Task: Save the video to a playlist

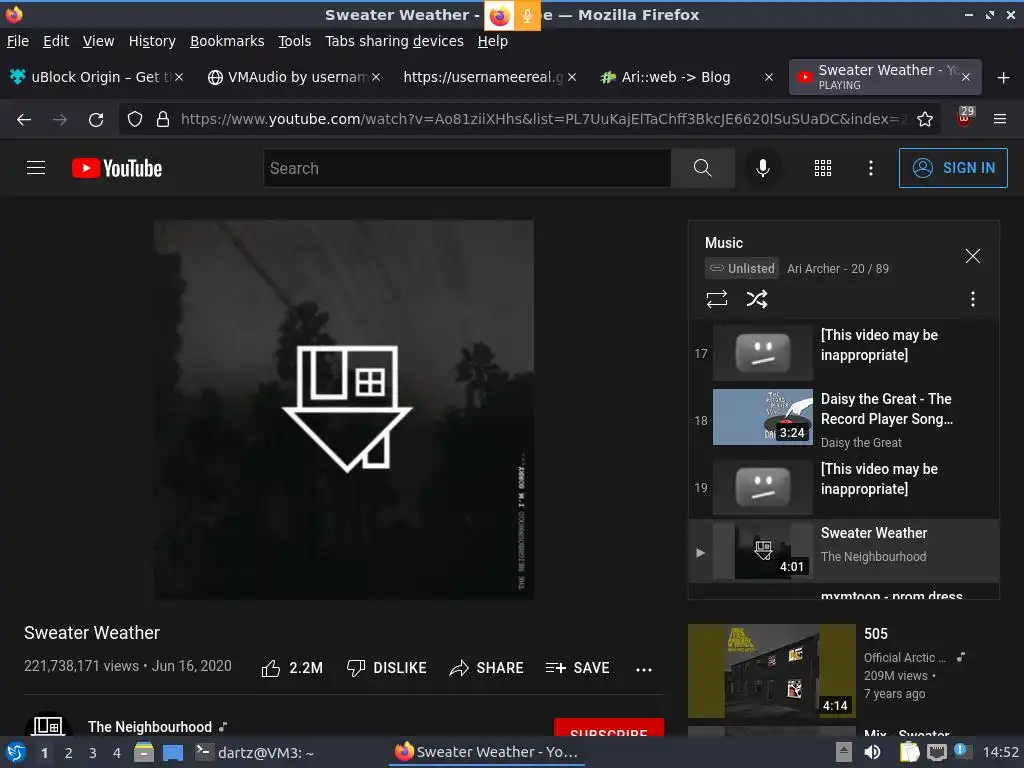Action: coord(577,668)
